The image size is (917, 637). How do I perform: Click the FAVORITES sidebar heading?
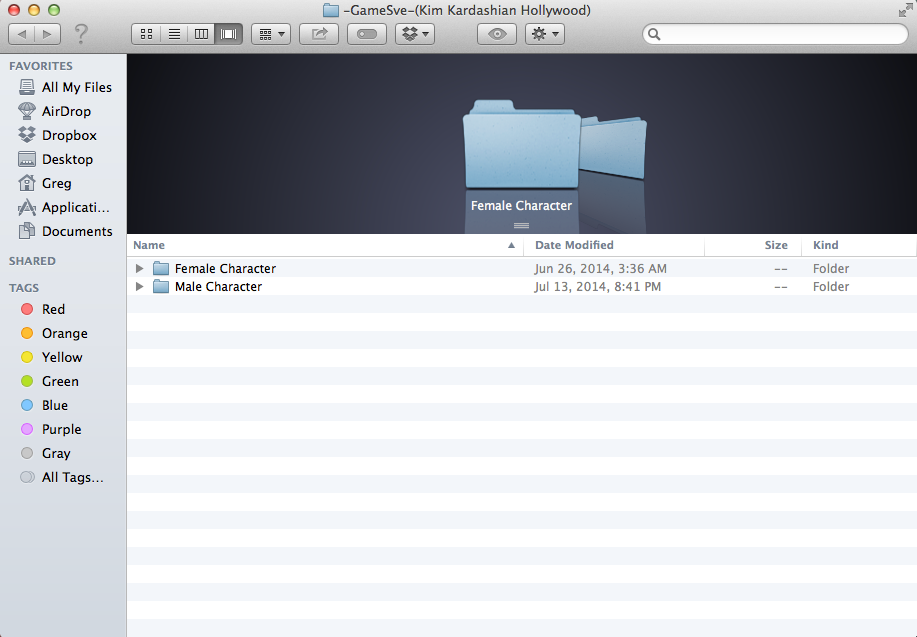point(41,66)
